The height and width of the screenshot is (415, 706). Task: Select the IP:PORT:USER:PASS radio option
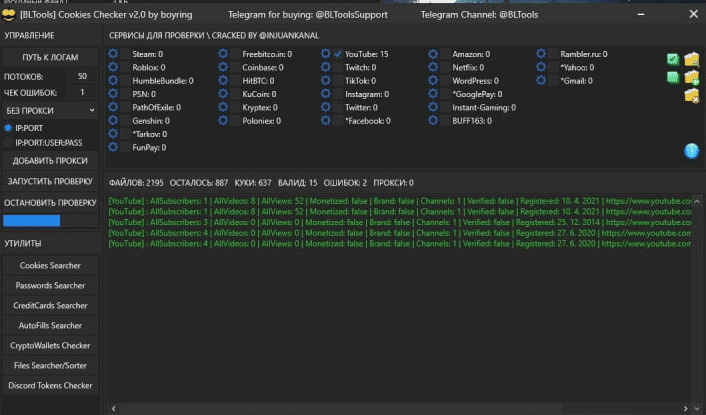[9, 143]
